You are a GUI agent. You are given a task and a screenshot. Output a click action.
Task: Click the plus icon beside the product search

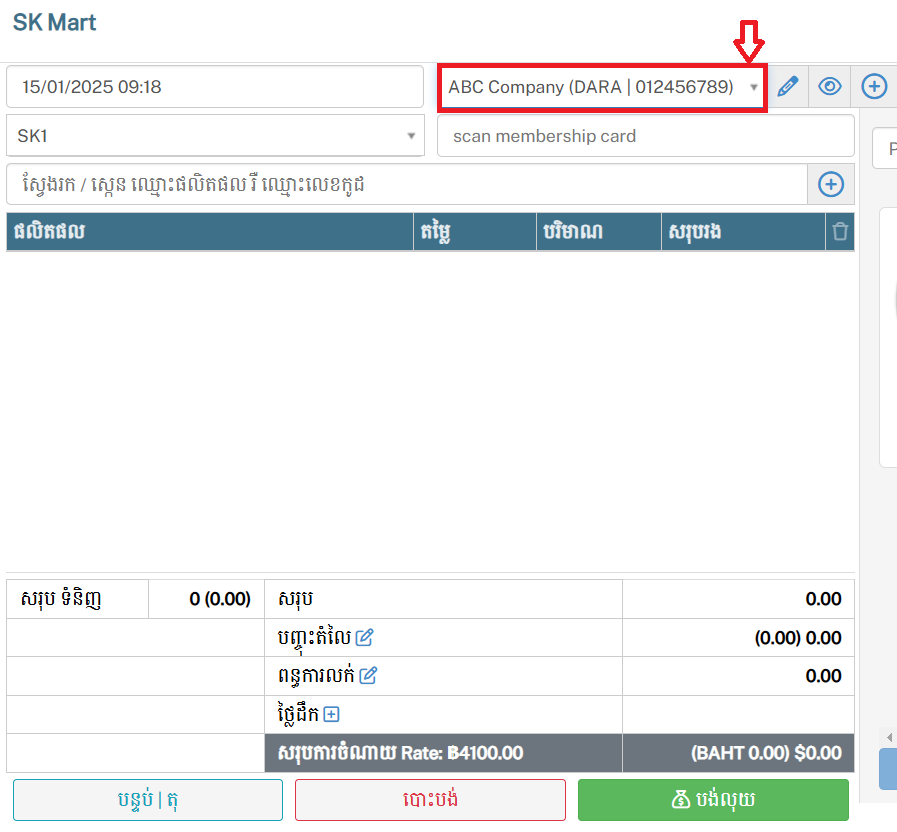[831, 184]
